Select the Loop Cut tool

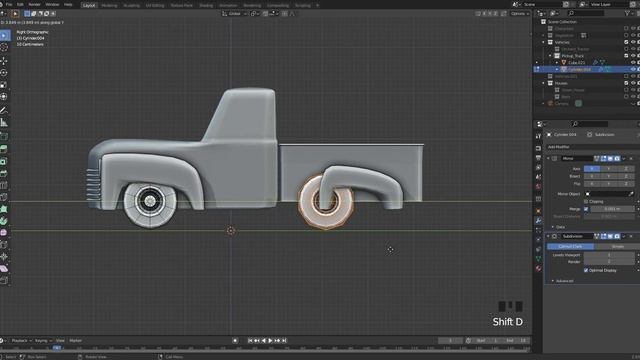pos(4,185)
